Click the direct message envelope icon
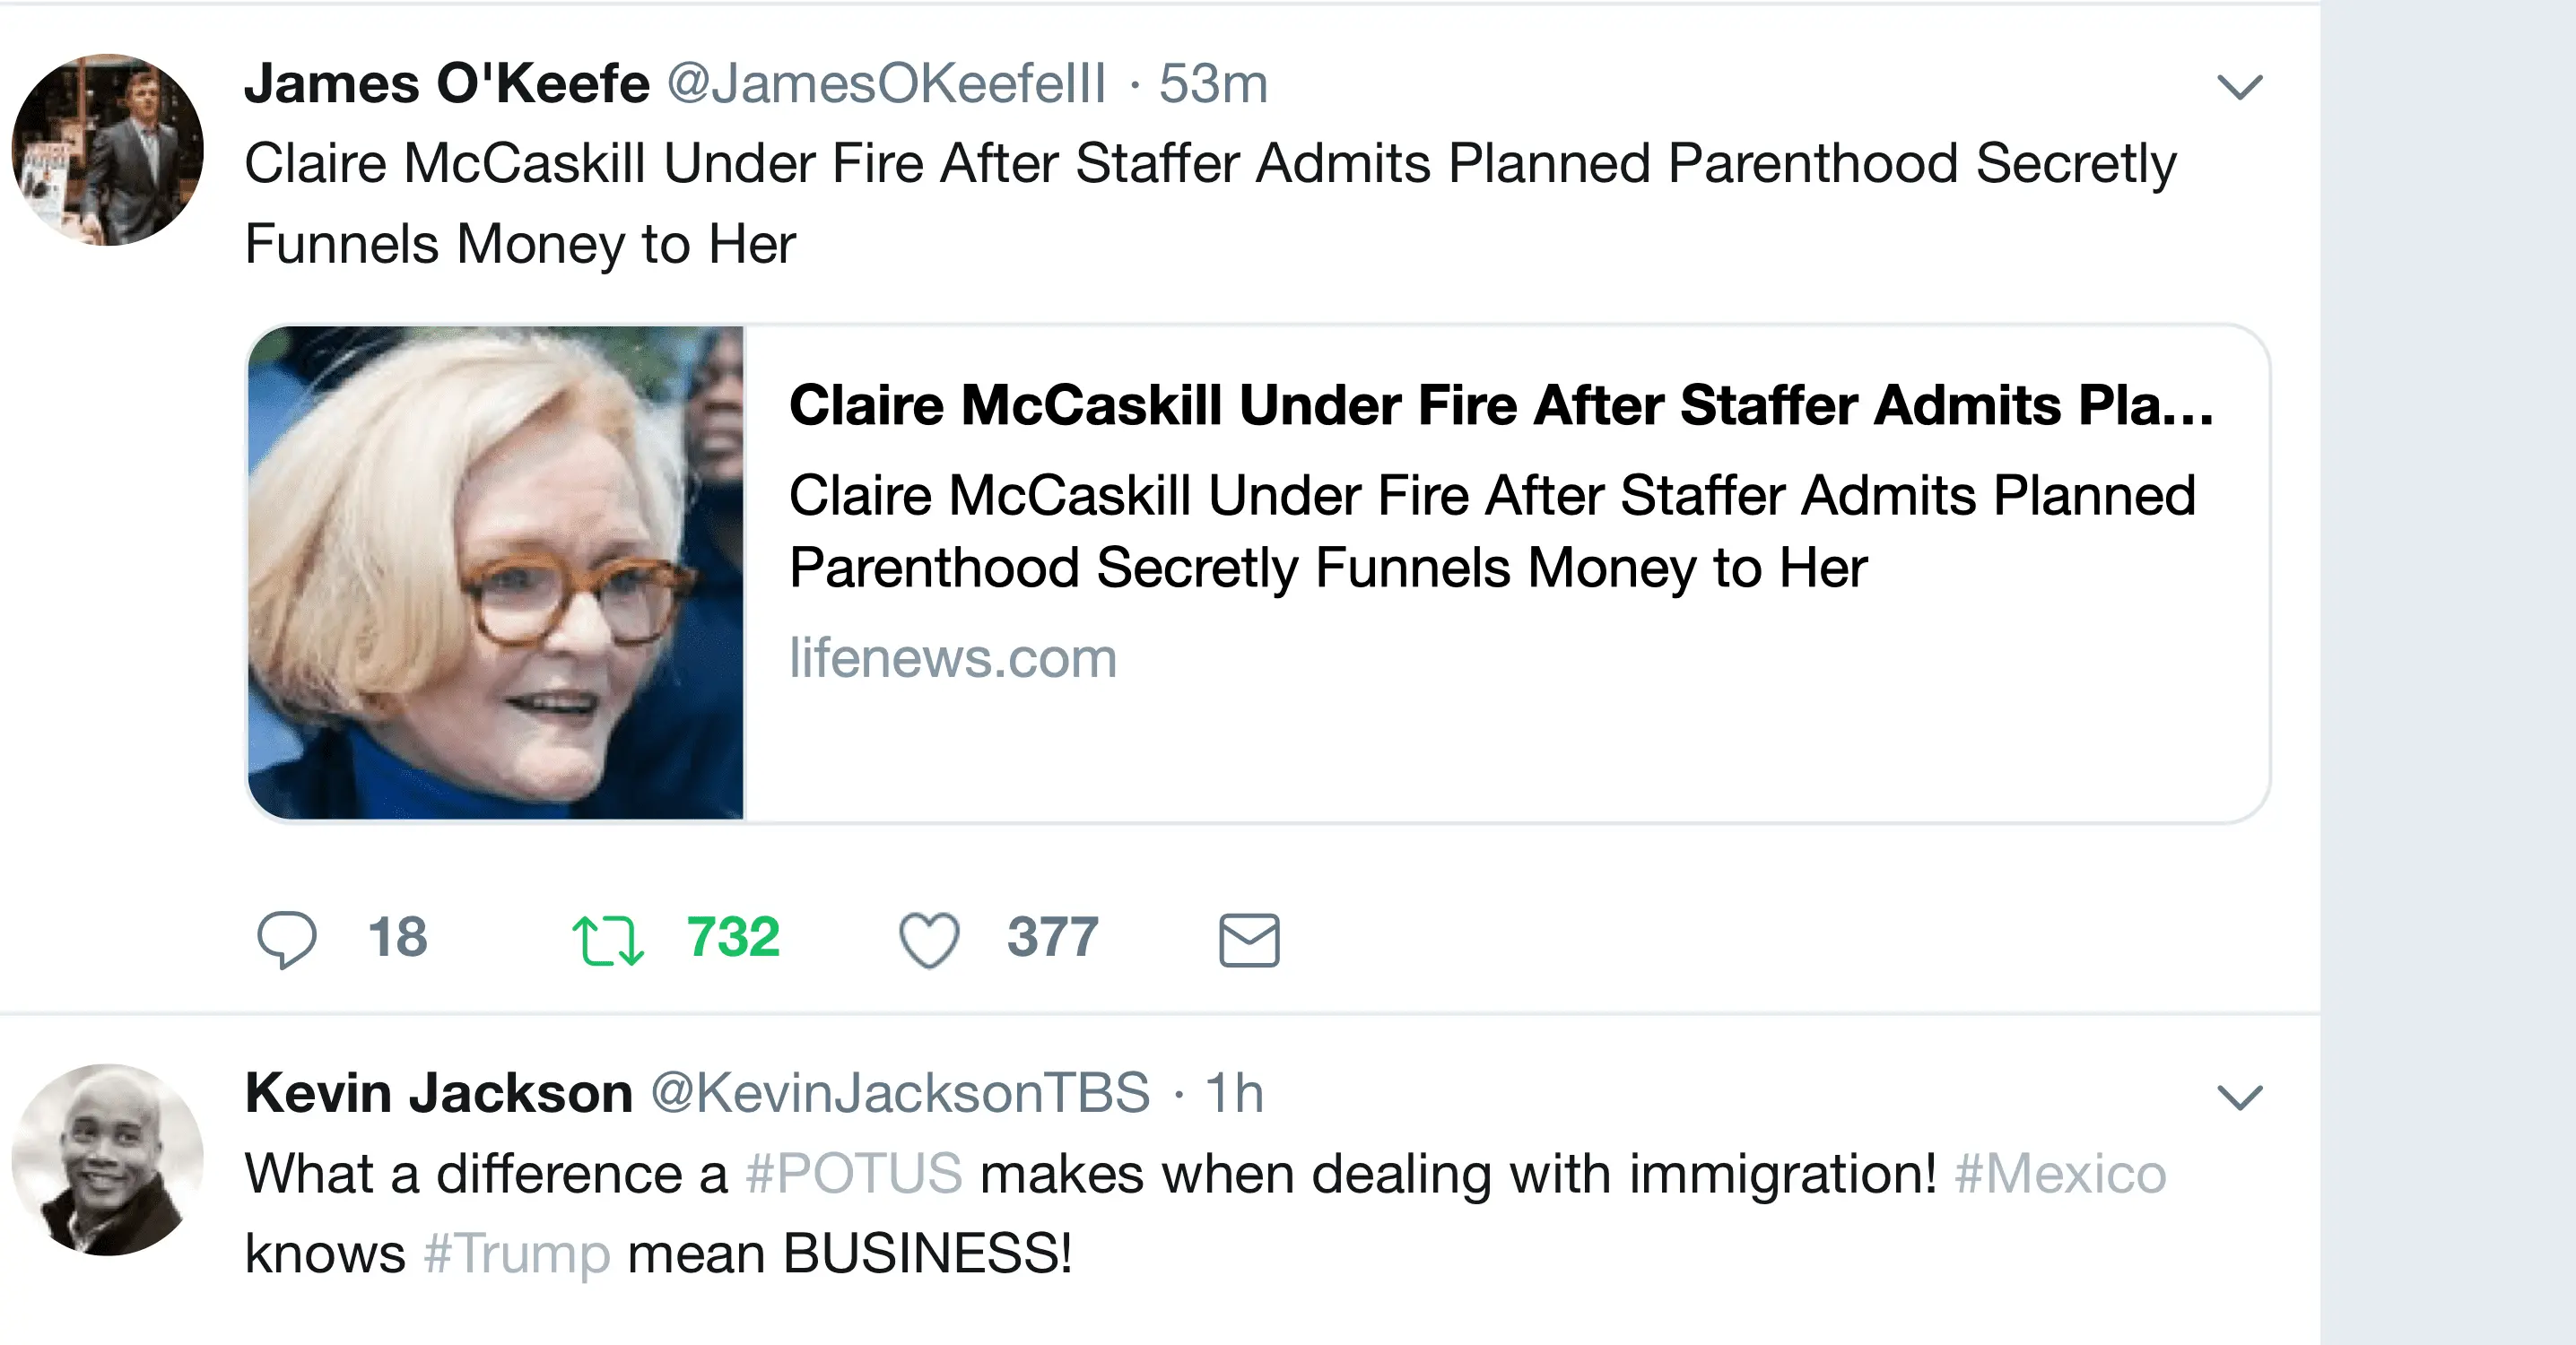2576x1345 pixels. [1249, 941]
